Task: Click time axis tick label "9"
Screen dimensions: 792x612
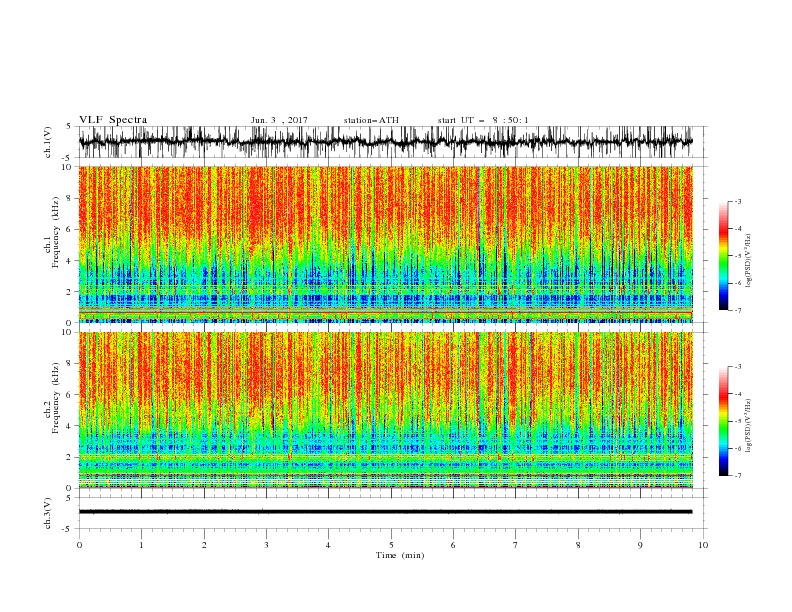Action: pos(640,545)
